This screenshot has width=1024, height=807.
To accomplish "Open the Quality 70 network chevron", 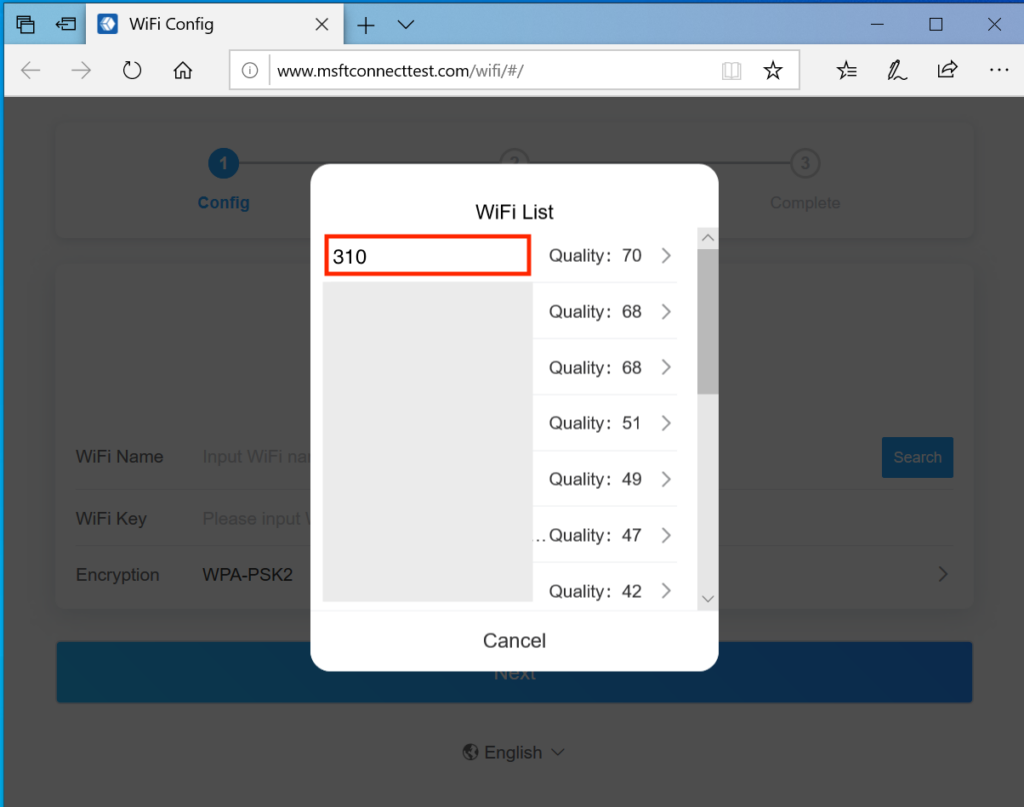I will coord(667,256).
